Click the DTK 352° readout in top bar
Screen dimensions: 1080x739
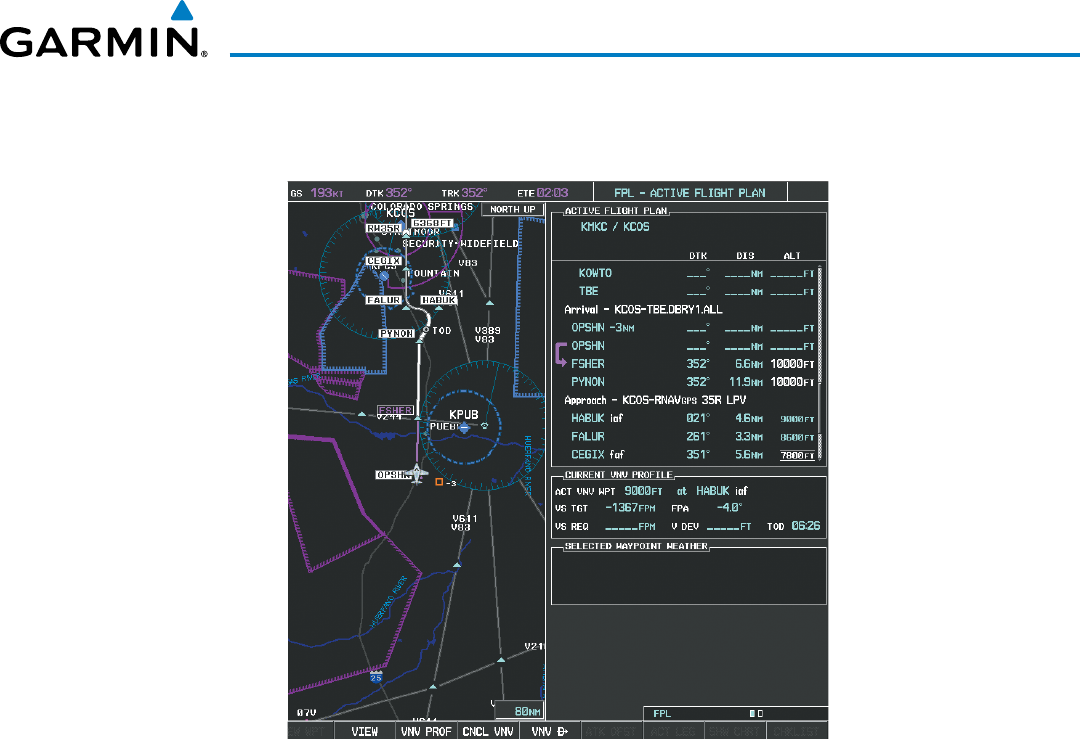pyautogui.click(x=388, y=193)
